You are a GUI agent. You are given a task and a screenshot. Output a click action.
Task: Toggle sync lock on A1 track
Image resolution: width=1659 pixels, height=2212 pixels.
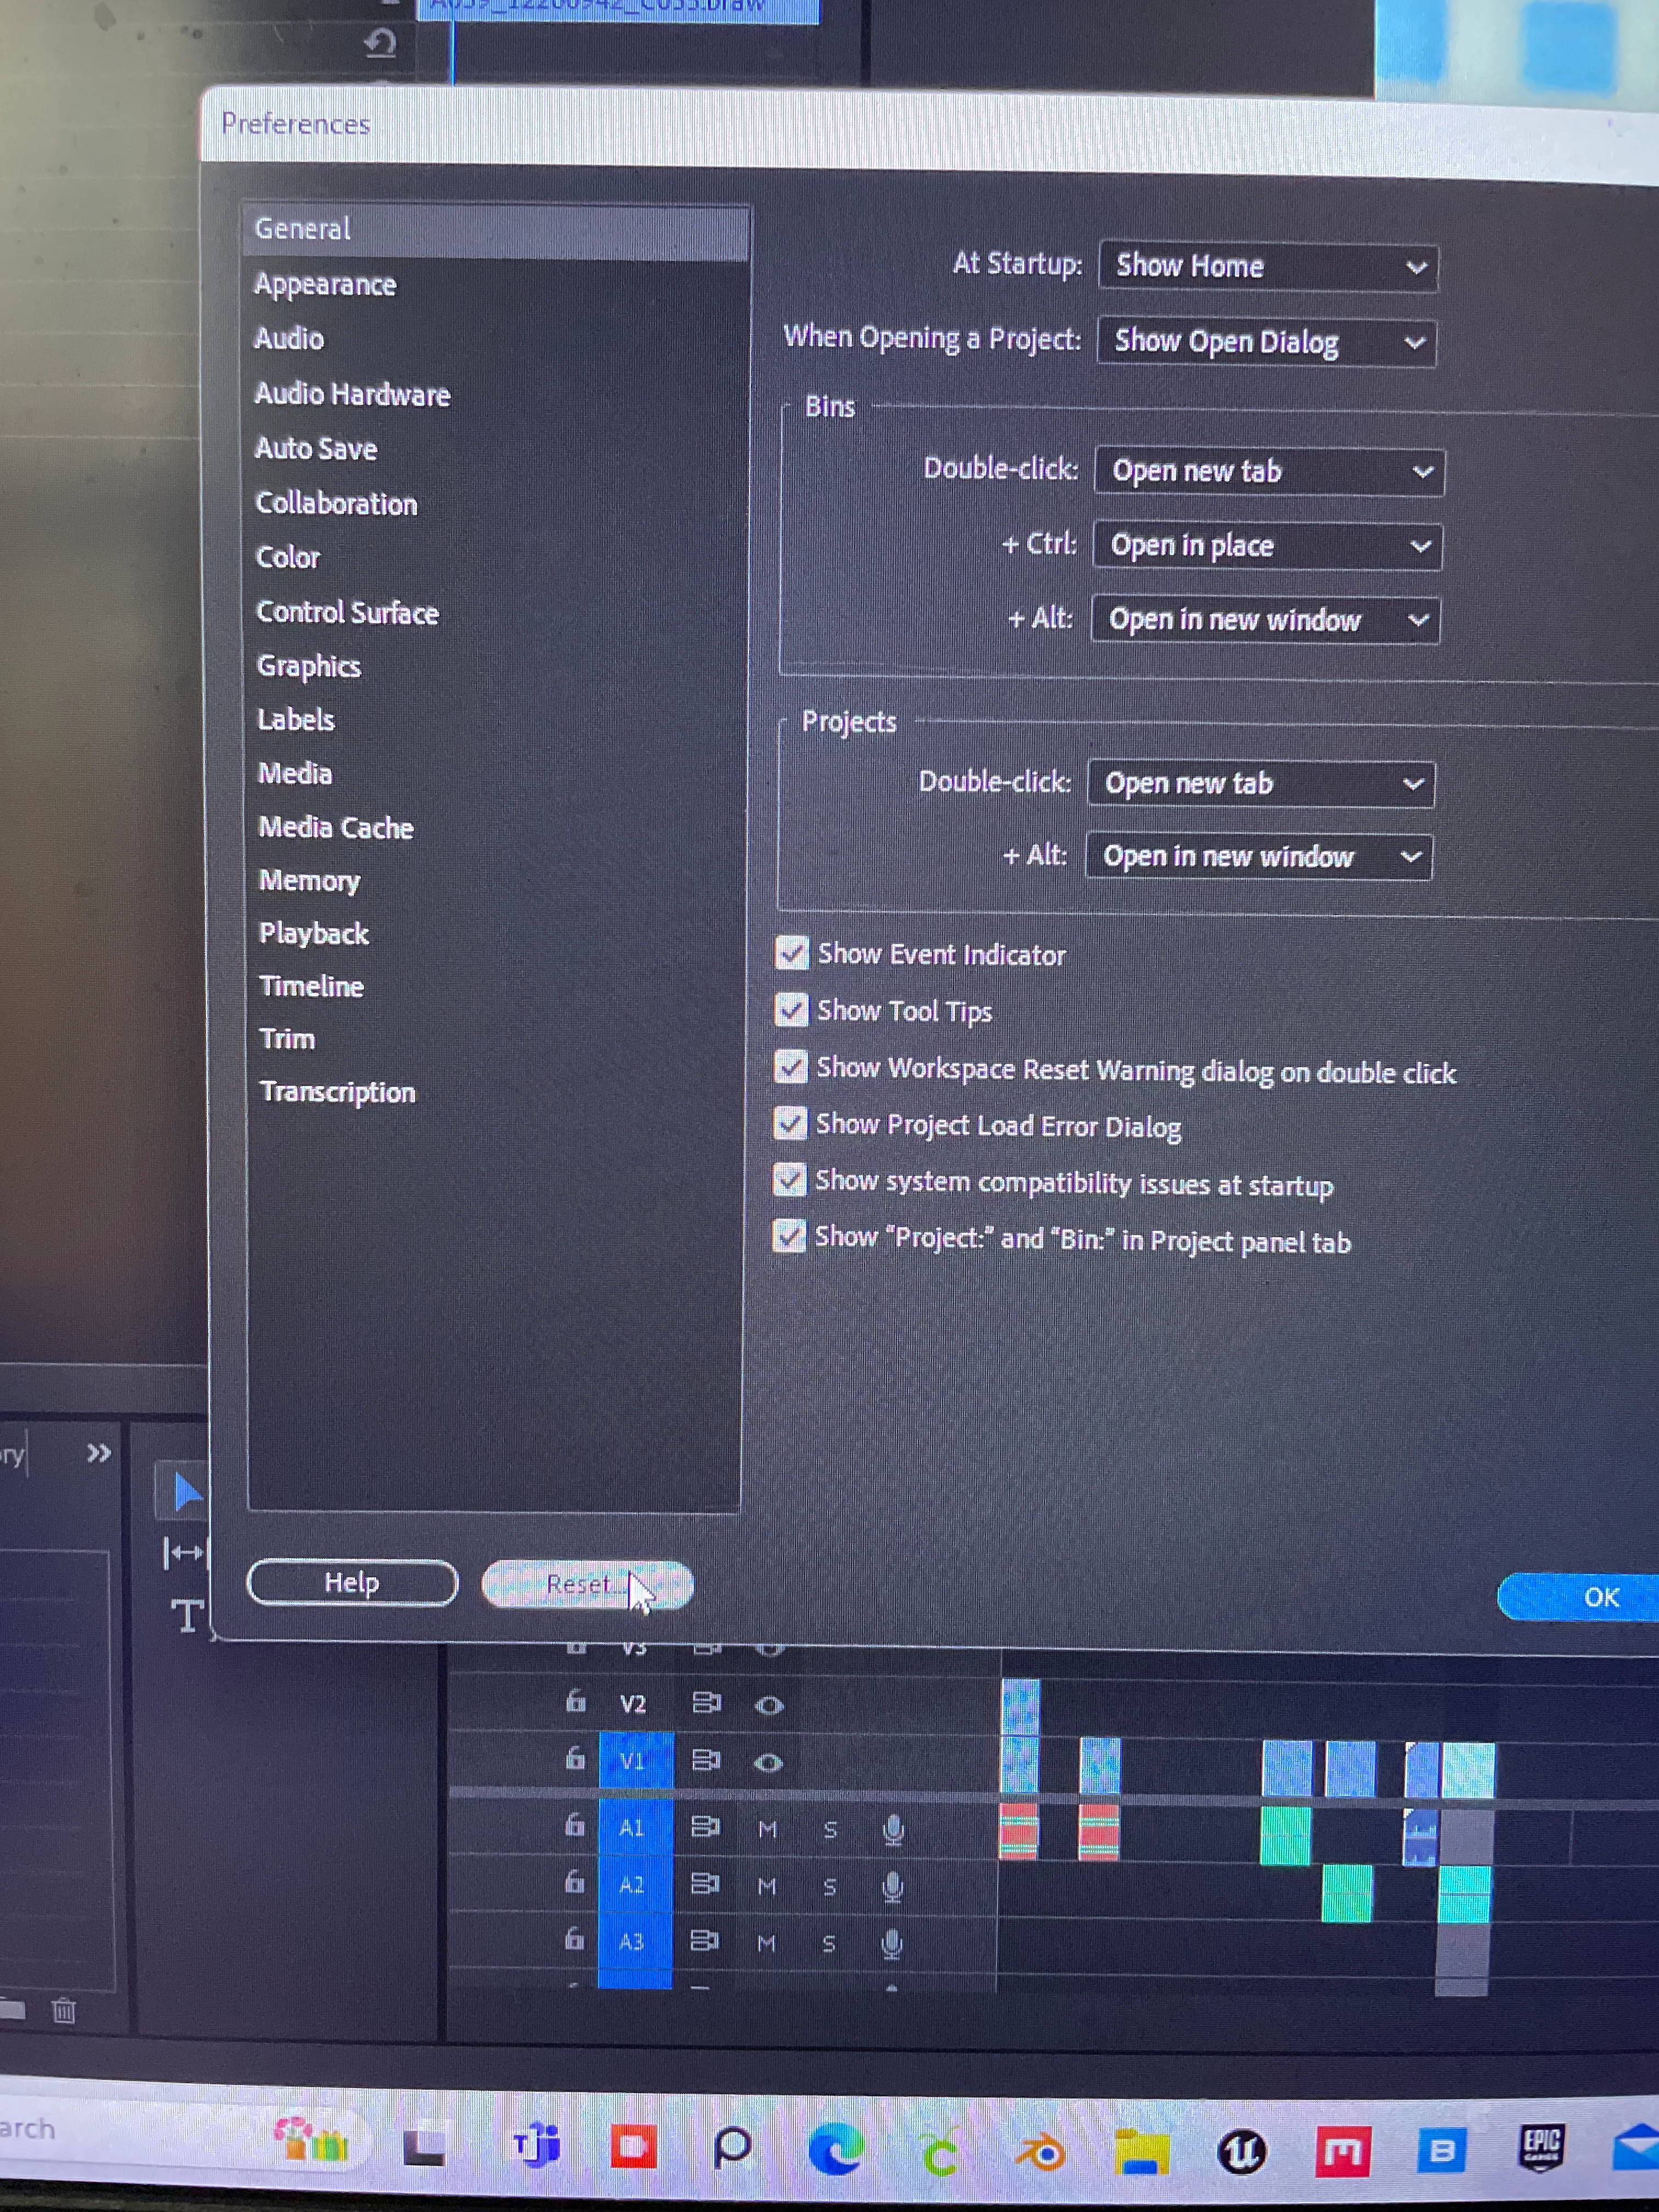tap(705, 1827)
